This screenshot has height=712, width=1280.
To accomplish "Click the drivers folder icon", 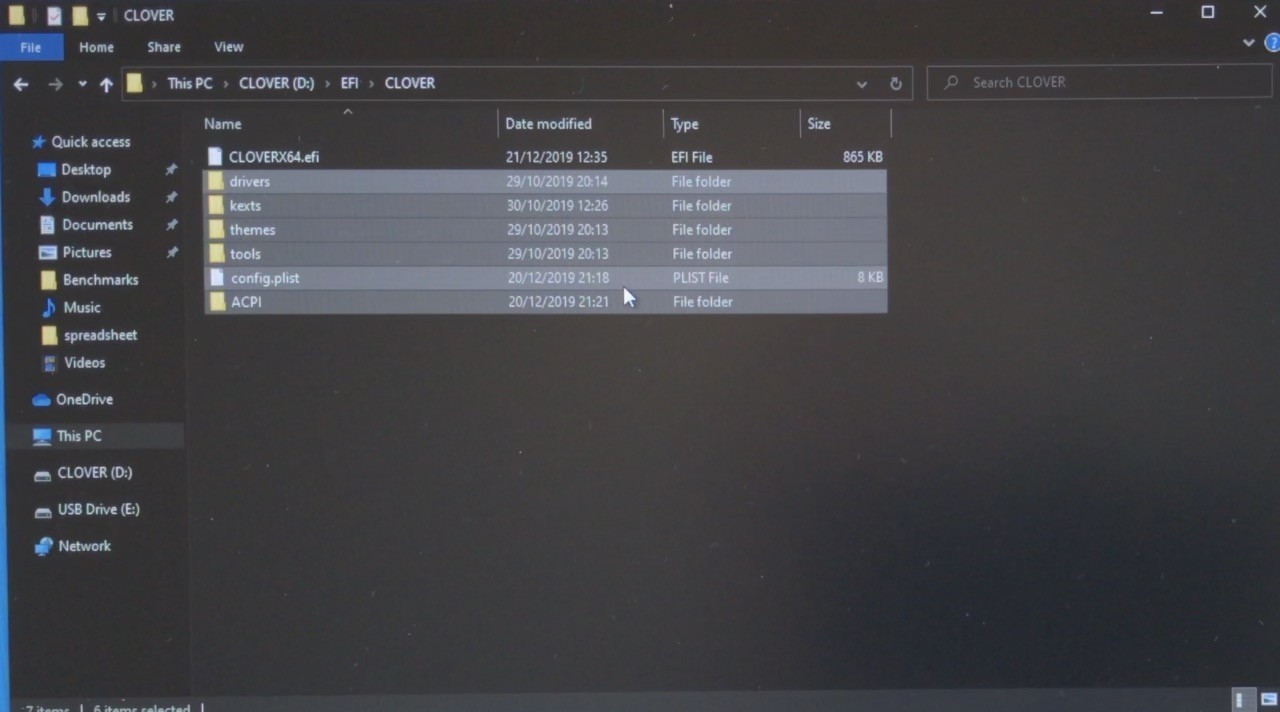I will 215,181.
